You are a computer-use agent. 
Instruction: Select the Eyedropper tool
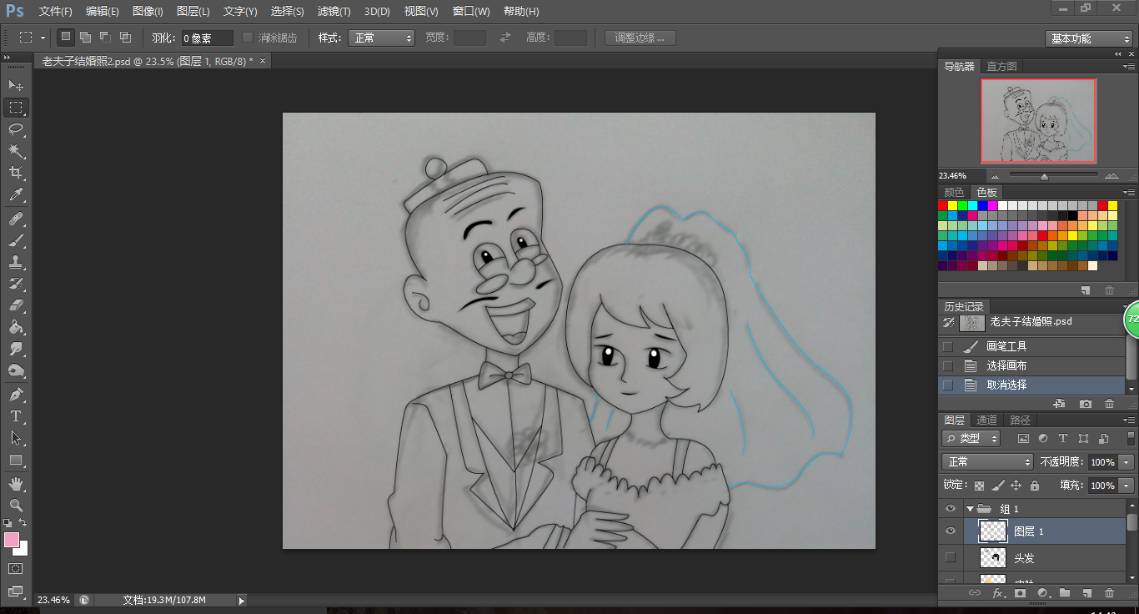pos(15,195)
